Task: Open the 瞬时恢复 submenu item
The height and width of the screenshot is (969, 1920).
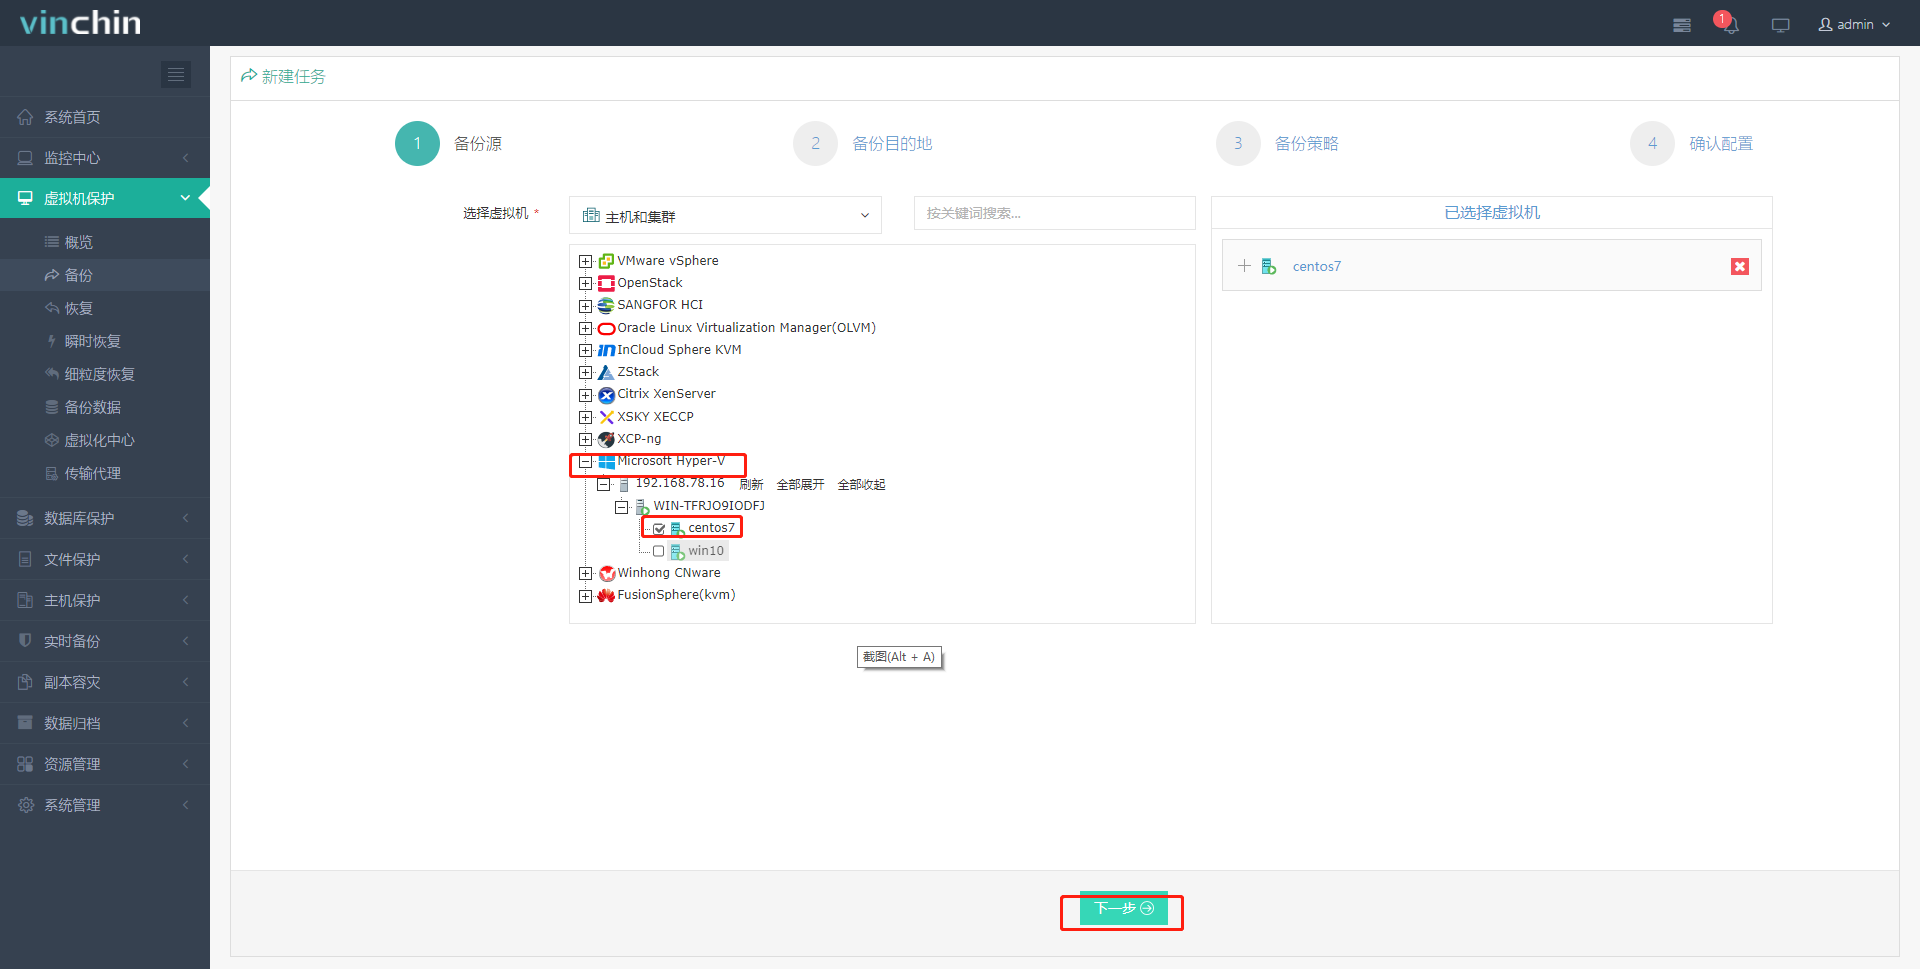Action: pyautogui.click(x=105, y=341)
